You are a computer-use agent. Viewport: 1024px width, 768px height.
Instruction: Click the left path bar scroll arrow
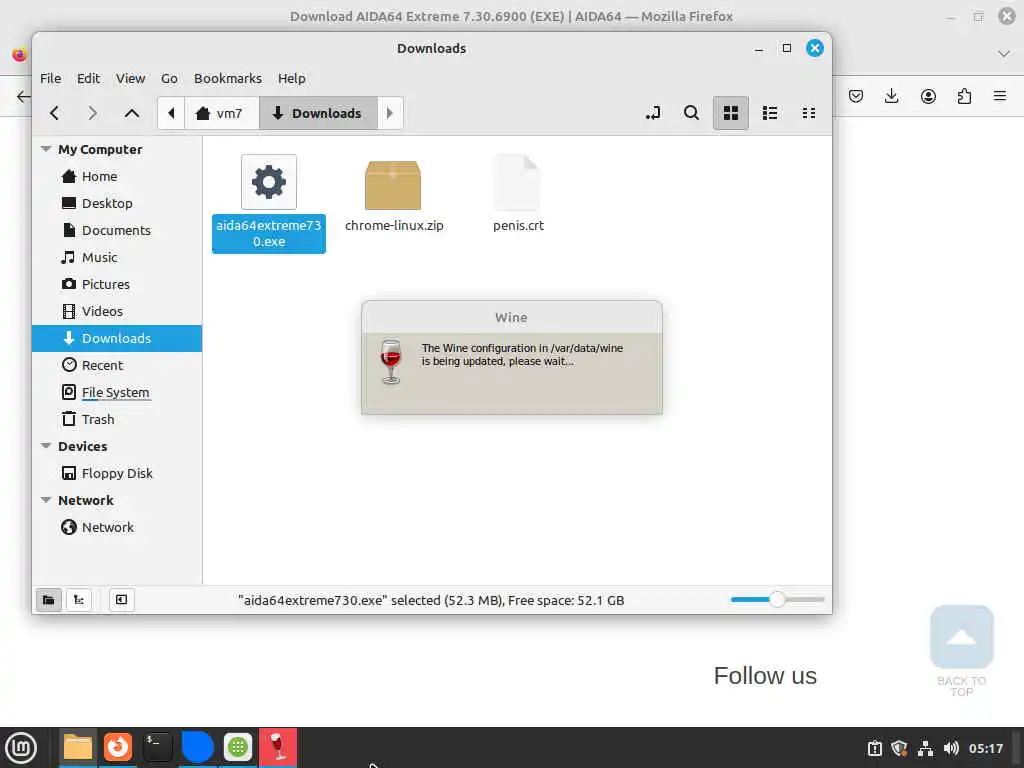coord(171,113)
